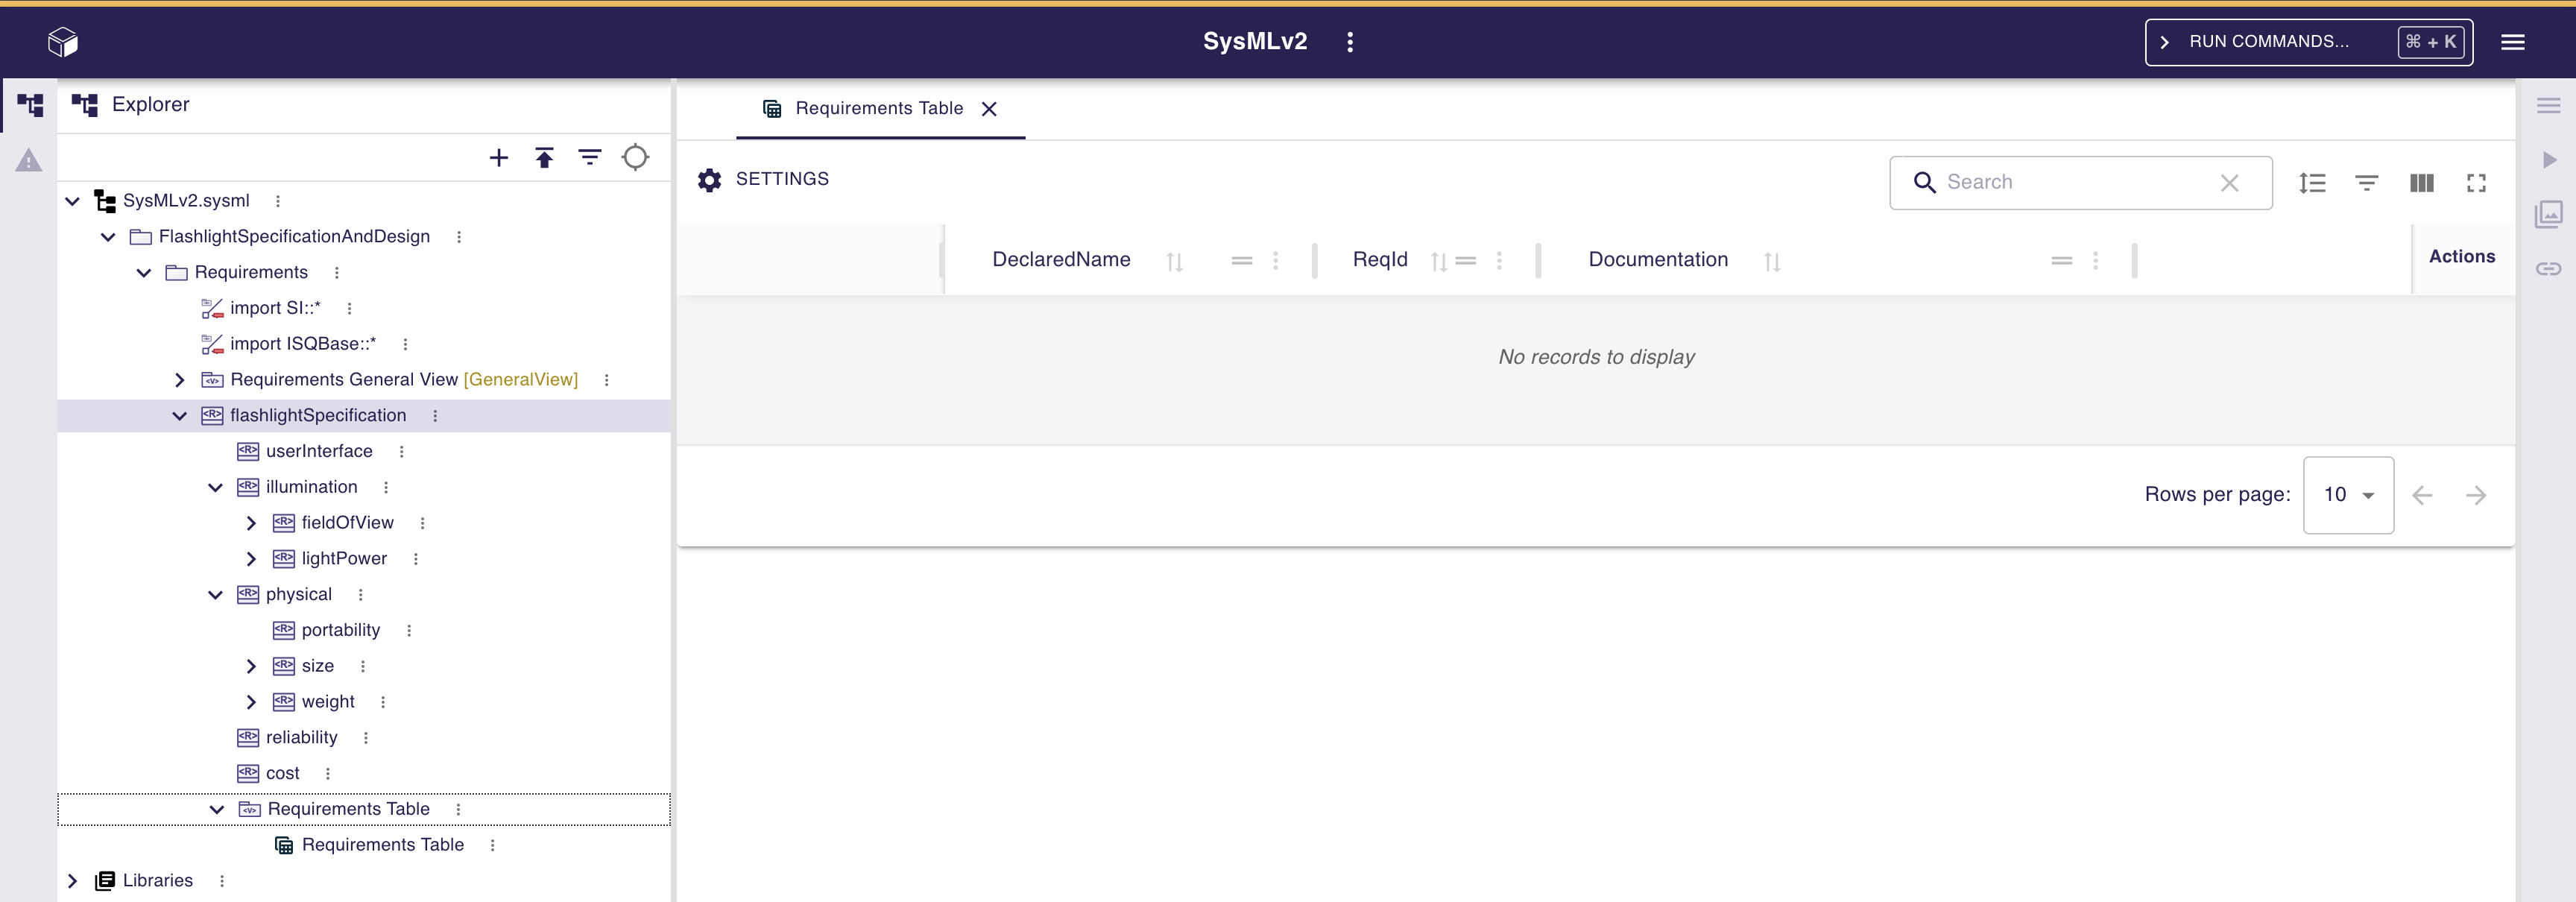This screenshot has height=902, width=2576.
Task: Open the link icon in right sidebar
Action: coord(2548,268)
